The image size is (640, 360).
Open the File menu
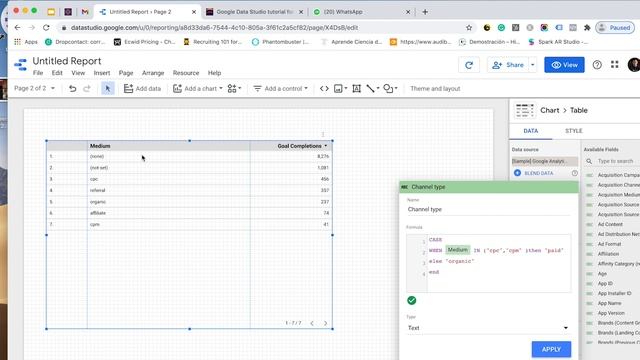coord(38,73)
